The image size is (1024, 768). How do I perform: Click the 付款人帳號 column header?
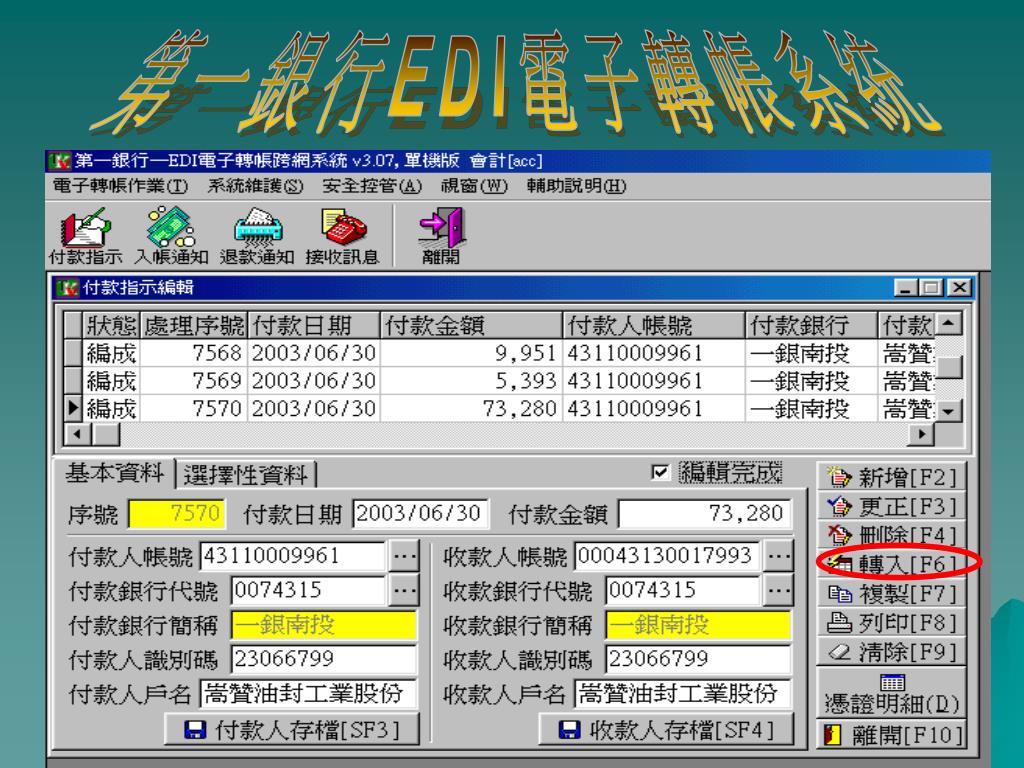tap(654, 325)
